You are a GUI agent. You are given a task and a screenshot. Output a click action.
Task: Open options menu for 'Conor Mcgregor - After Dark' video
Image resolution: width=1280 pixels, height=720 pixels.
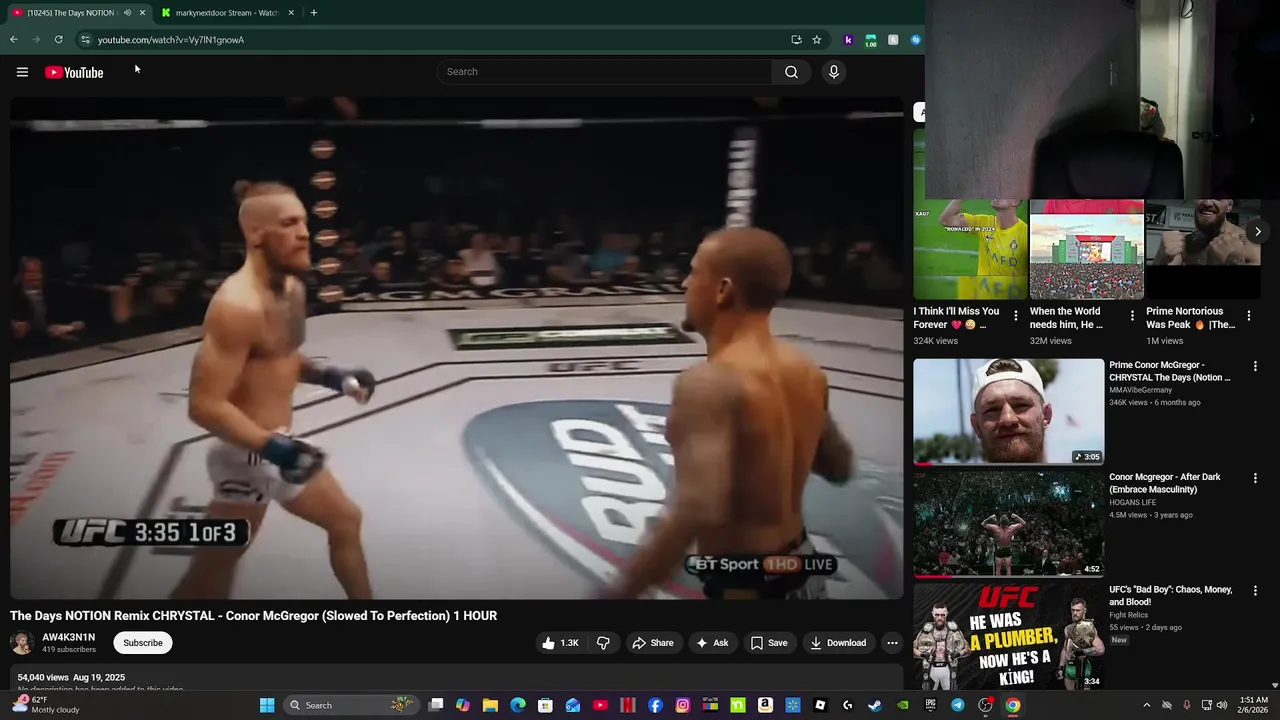[1255, 479]
